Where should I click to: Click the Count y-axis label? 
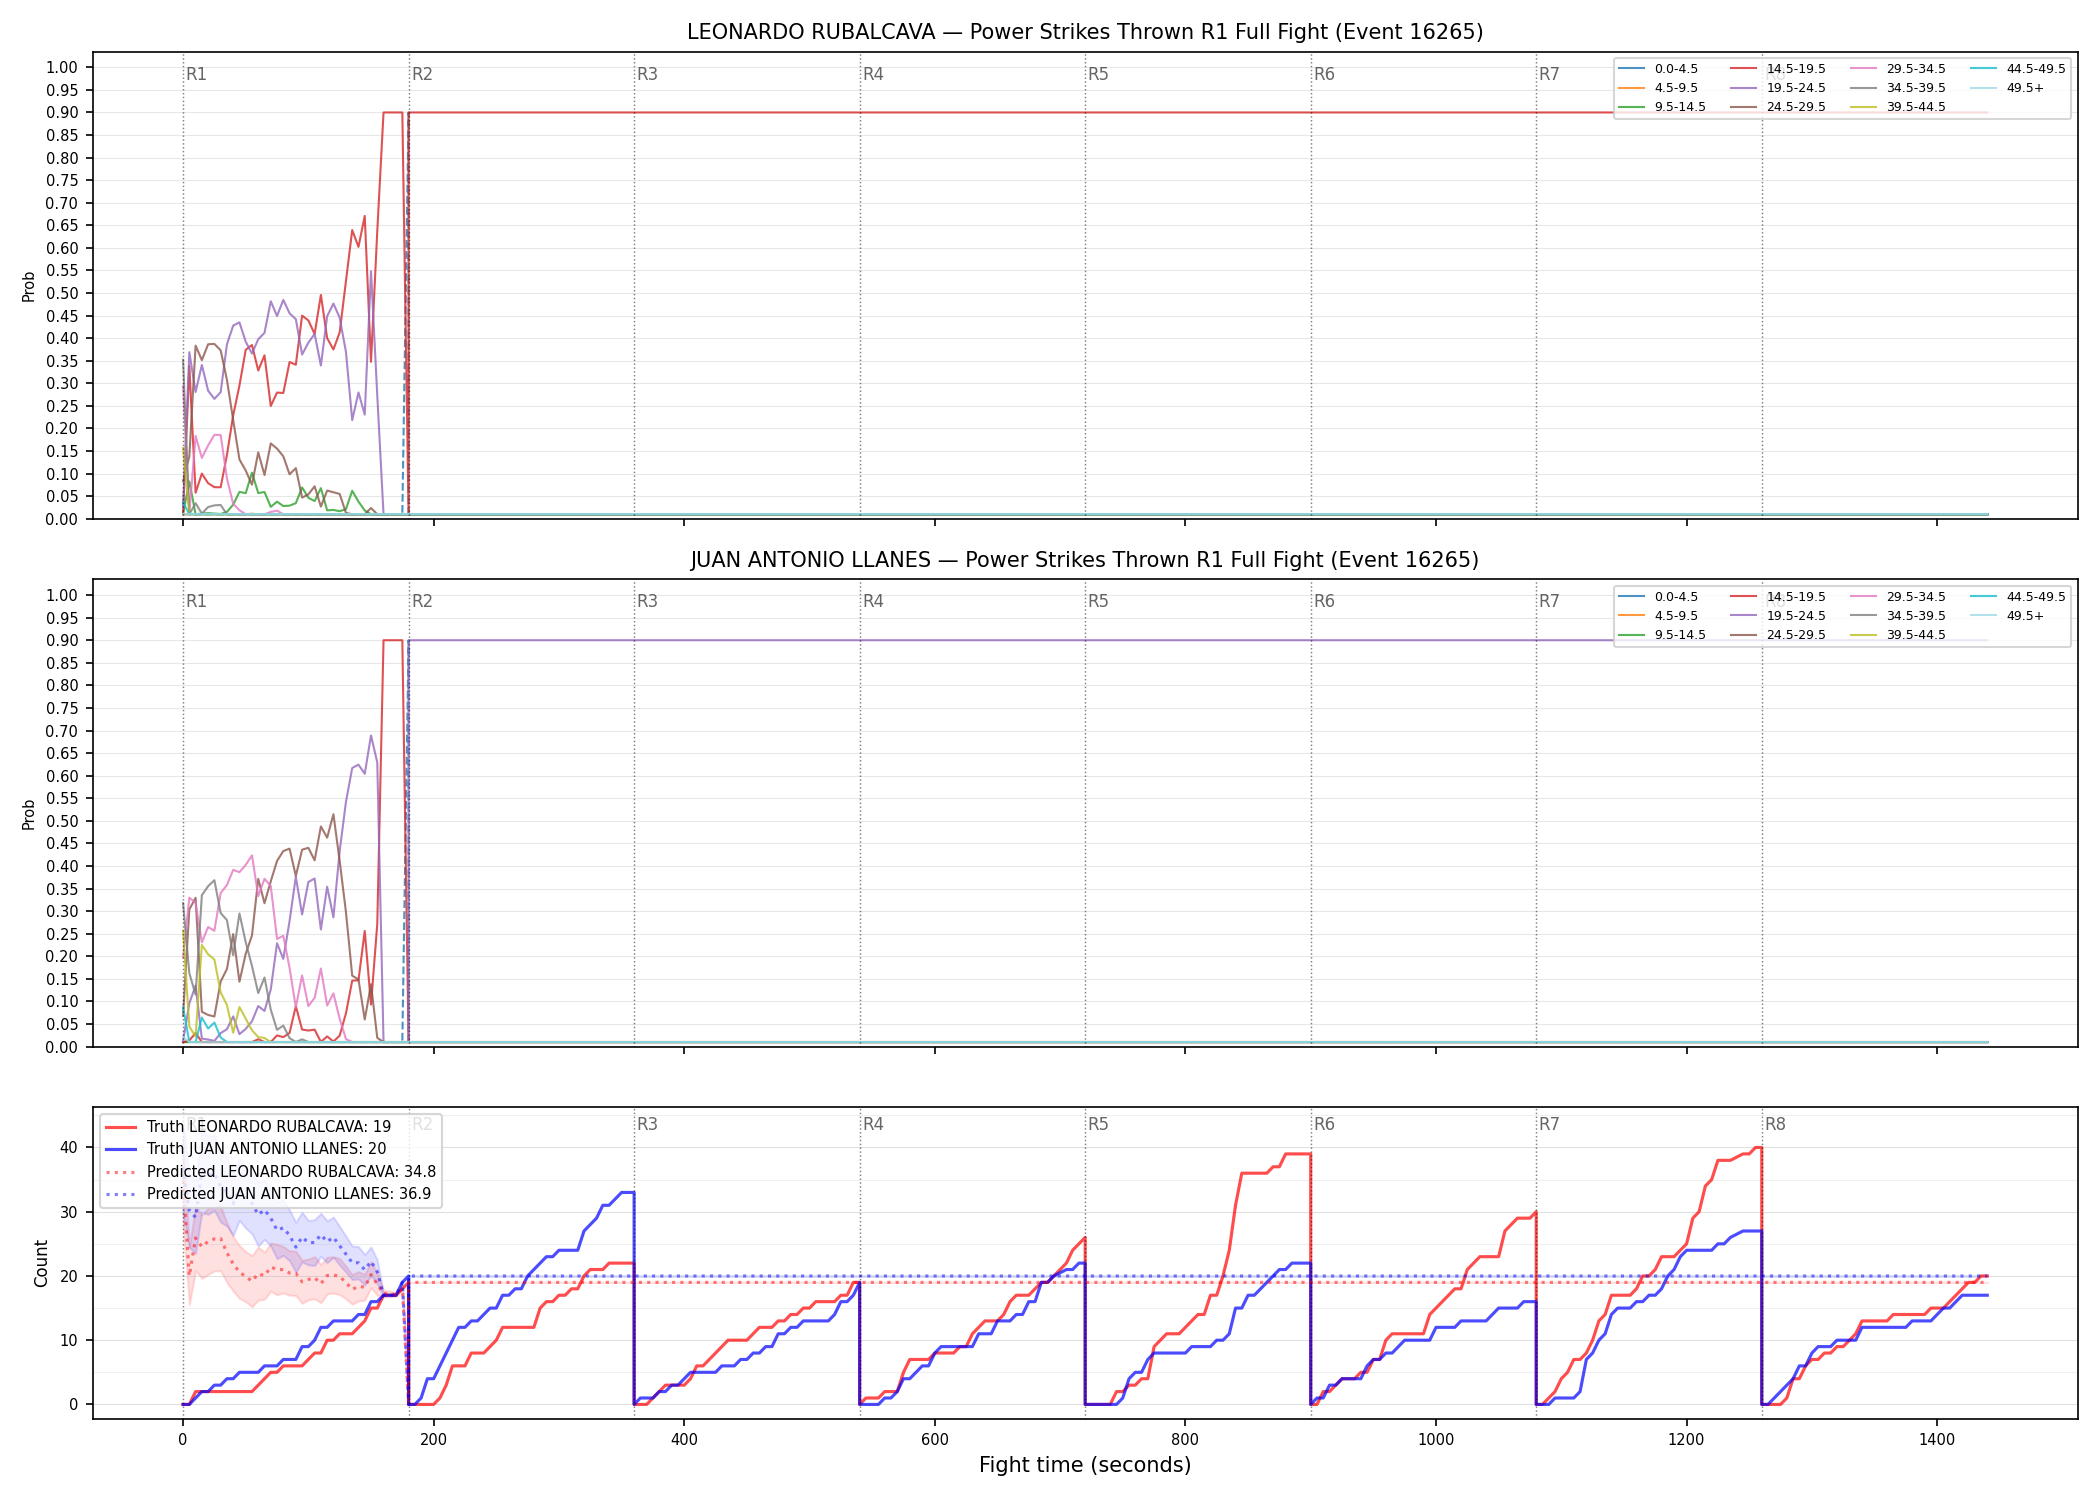click(x=41, y=1263)
